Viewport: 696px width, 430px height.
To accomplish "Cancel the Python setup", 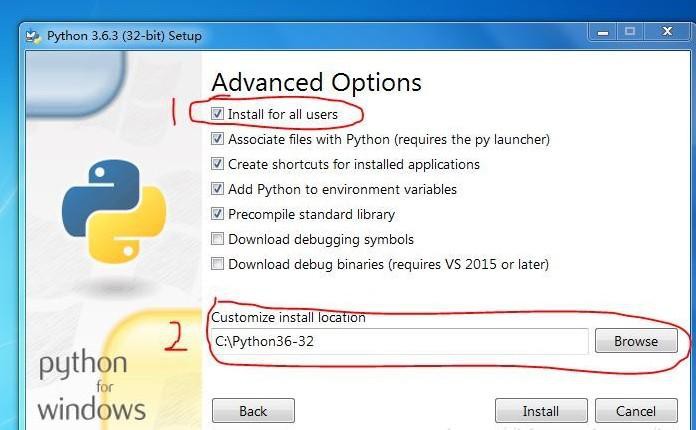I will coord(636,411).
